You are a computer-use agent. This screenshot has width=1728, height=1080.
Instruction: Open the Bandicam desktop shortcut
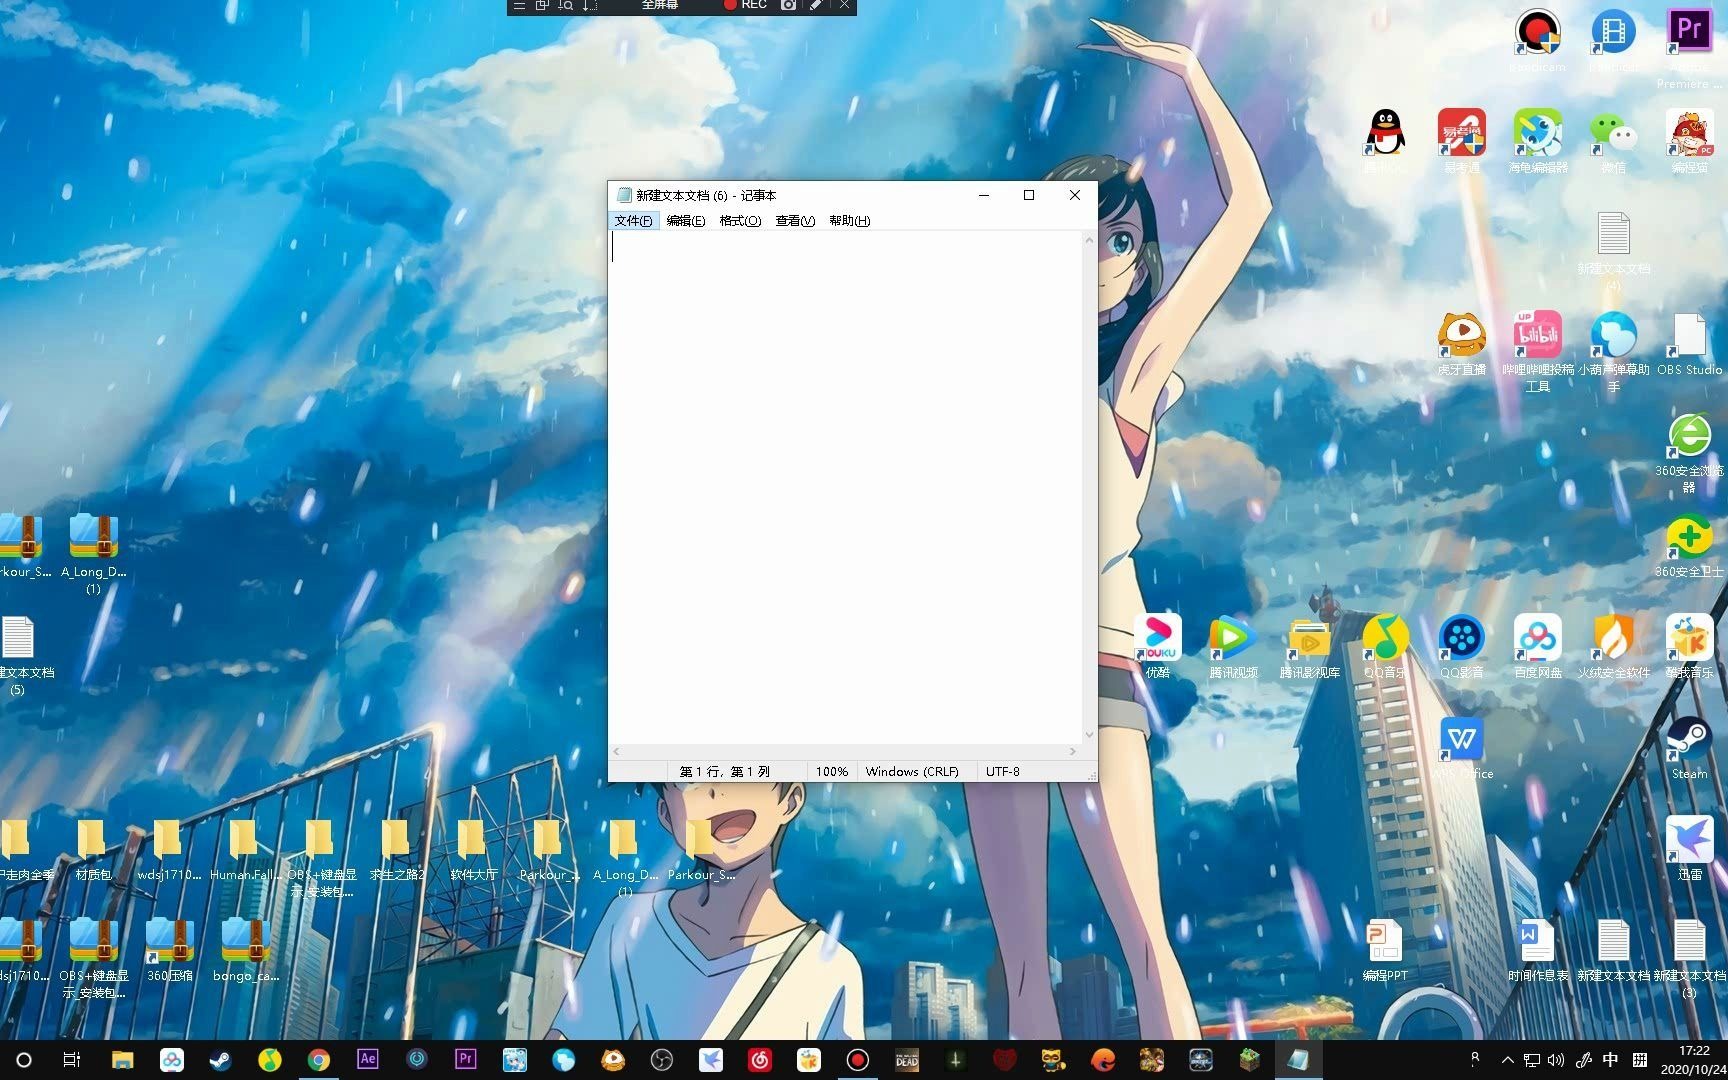point(1537,40)
